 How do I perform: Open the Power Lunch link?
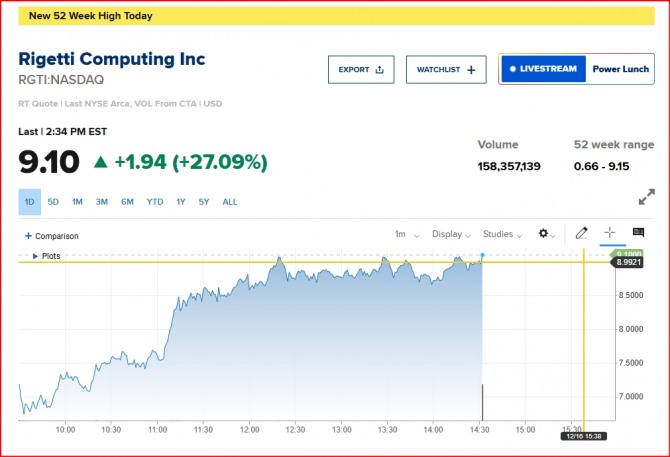620,69
